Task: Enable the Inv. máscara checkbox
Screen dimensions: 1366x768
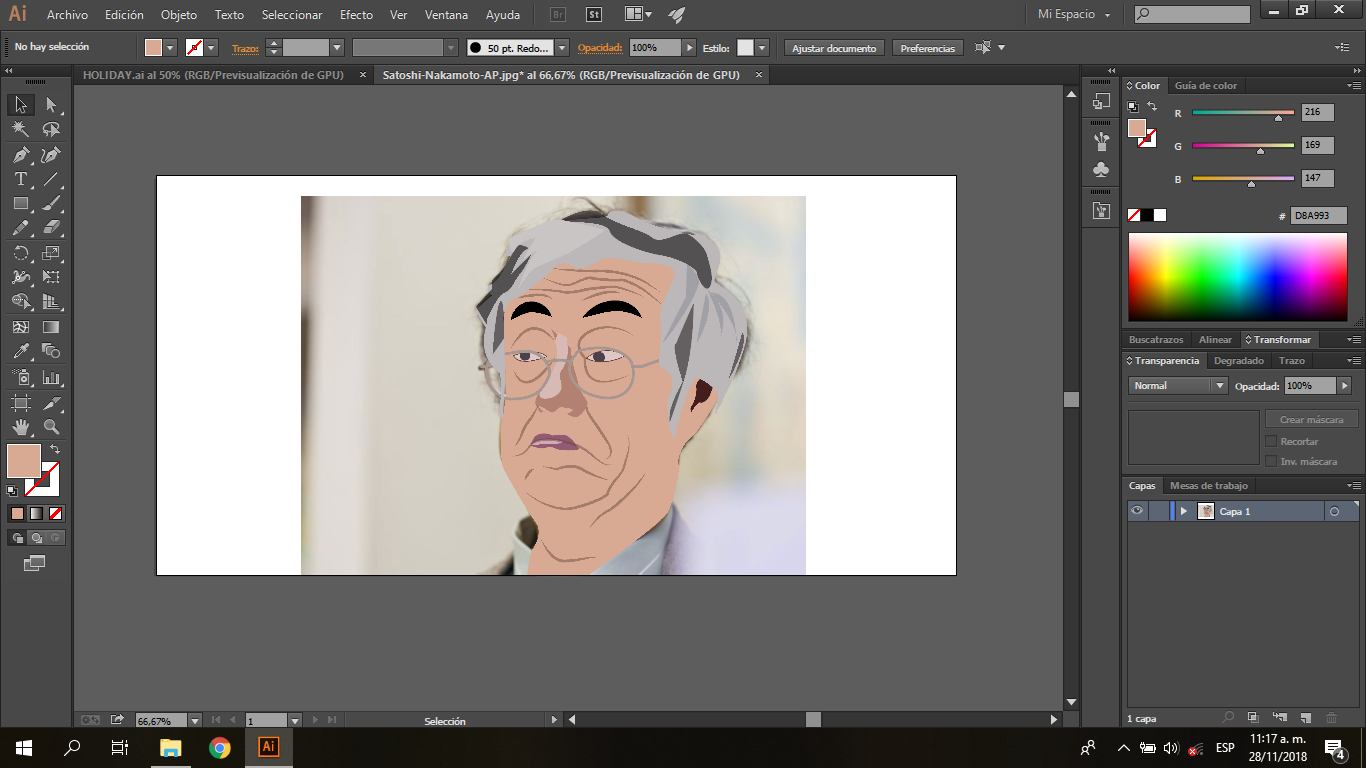Action: (1271, 461)
